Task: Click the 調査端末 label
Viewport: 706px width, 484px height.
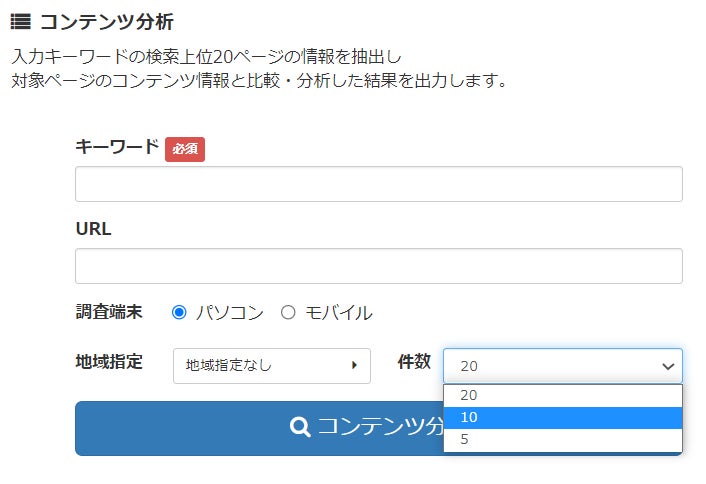Action: [x=109, y=312]
